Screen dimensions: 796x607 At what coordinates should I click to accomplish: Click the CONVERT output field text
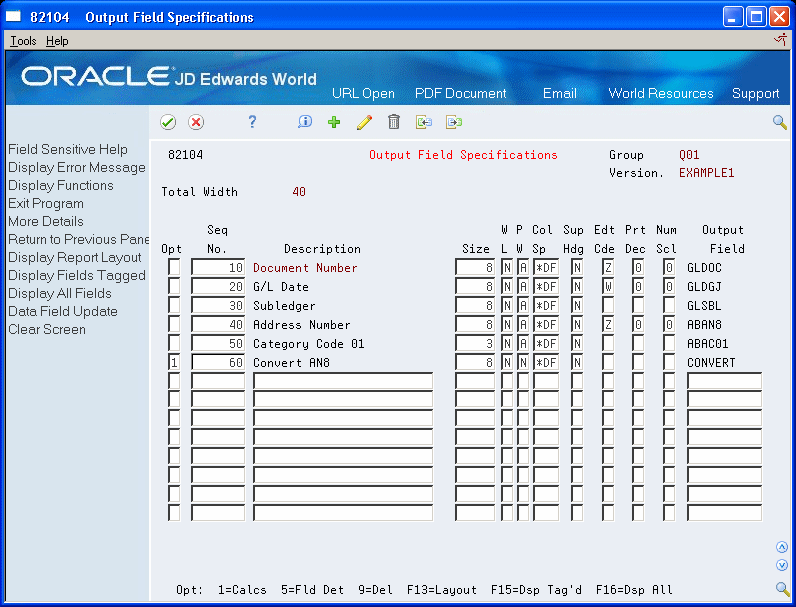point(711,363)
